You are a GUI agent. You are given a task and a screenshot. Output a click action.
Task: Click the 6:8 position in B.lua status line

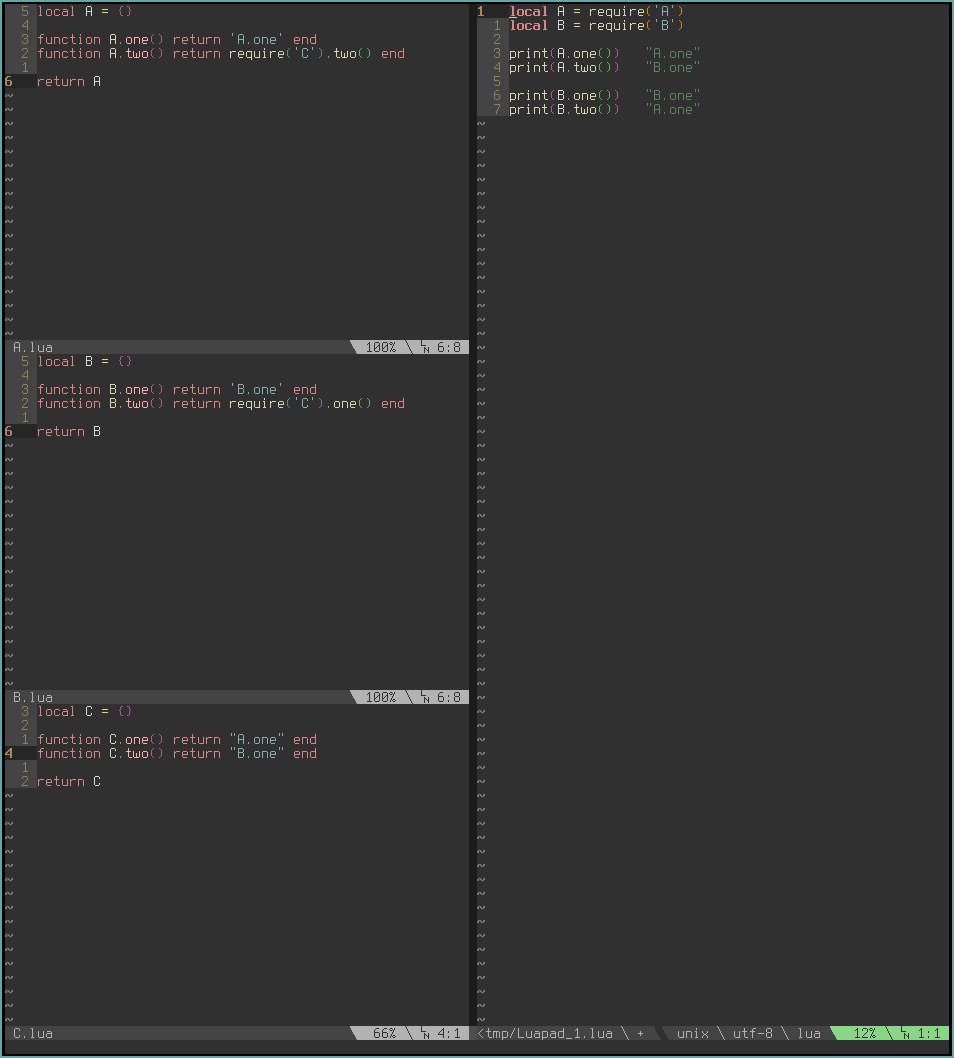pos(448,697)
